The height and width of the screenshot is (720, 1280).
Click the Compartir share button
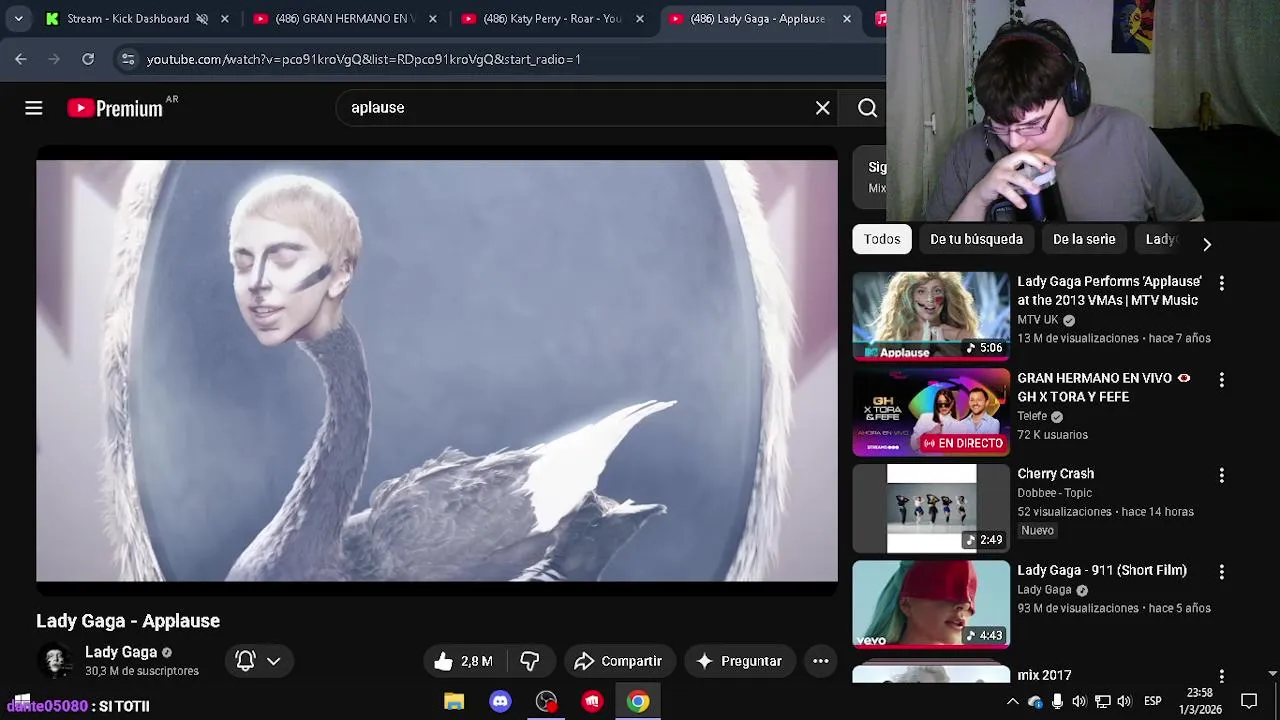[x=618, y=661]
